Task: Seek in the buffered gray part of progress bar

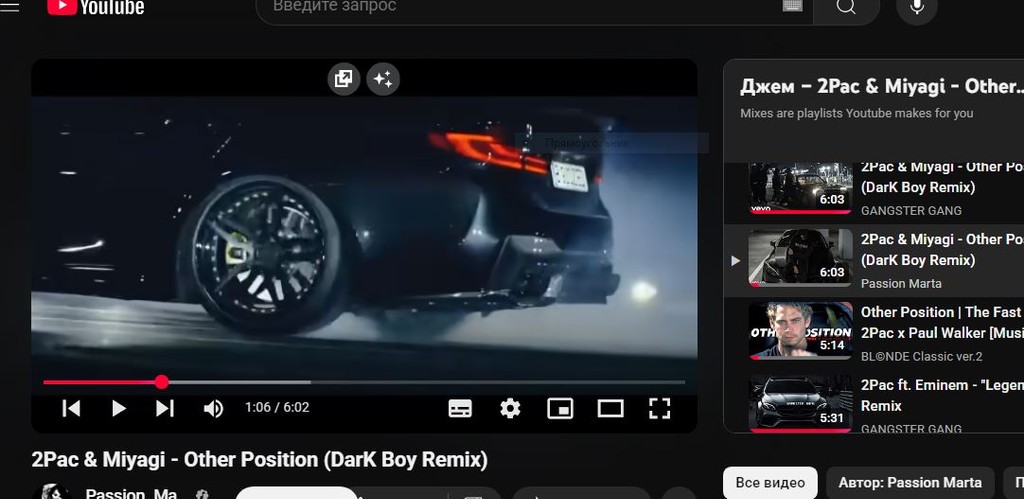Action: pyautogui.click(x=239, y=382)
